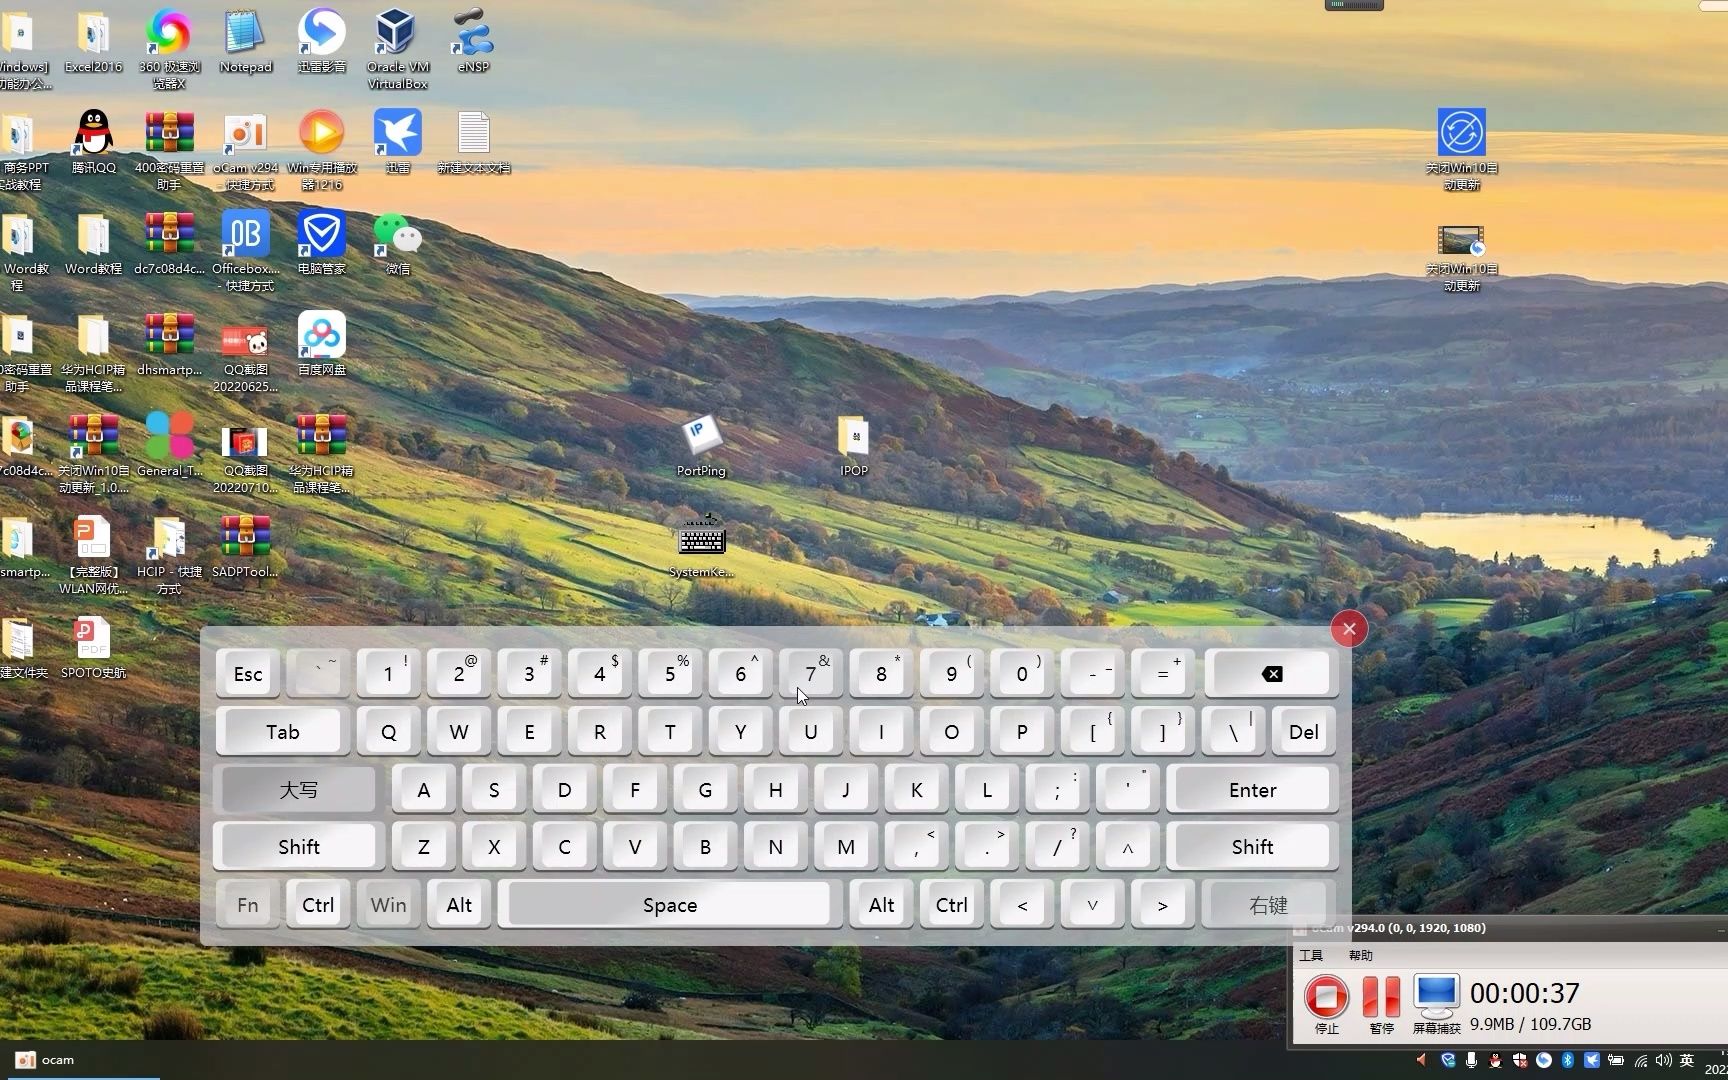Viewport: 1728px width, 1080px height.
Task: Click the volume icon in tray
Action: [x=1663, y=1060]
